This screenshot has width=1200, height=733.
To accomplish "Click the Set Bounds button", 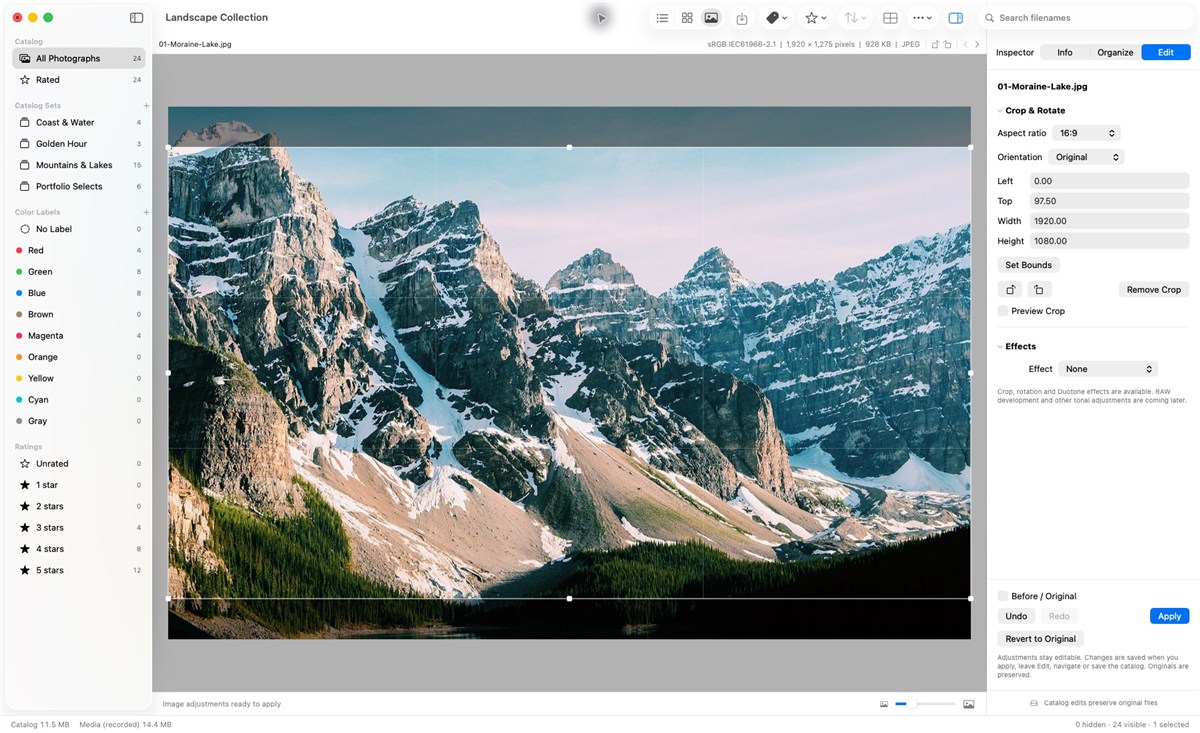I will point(1028,265).
